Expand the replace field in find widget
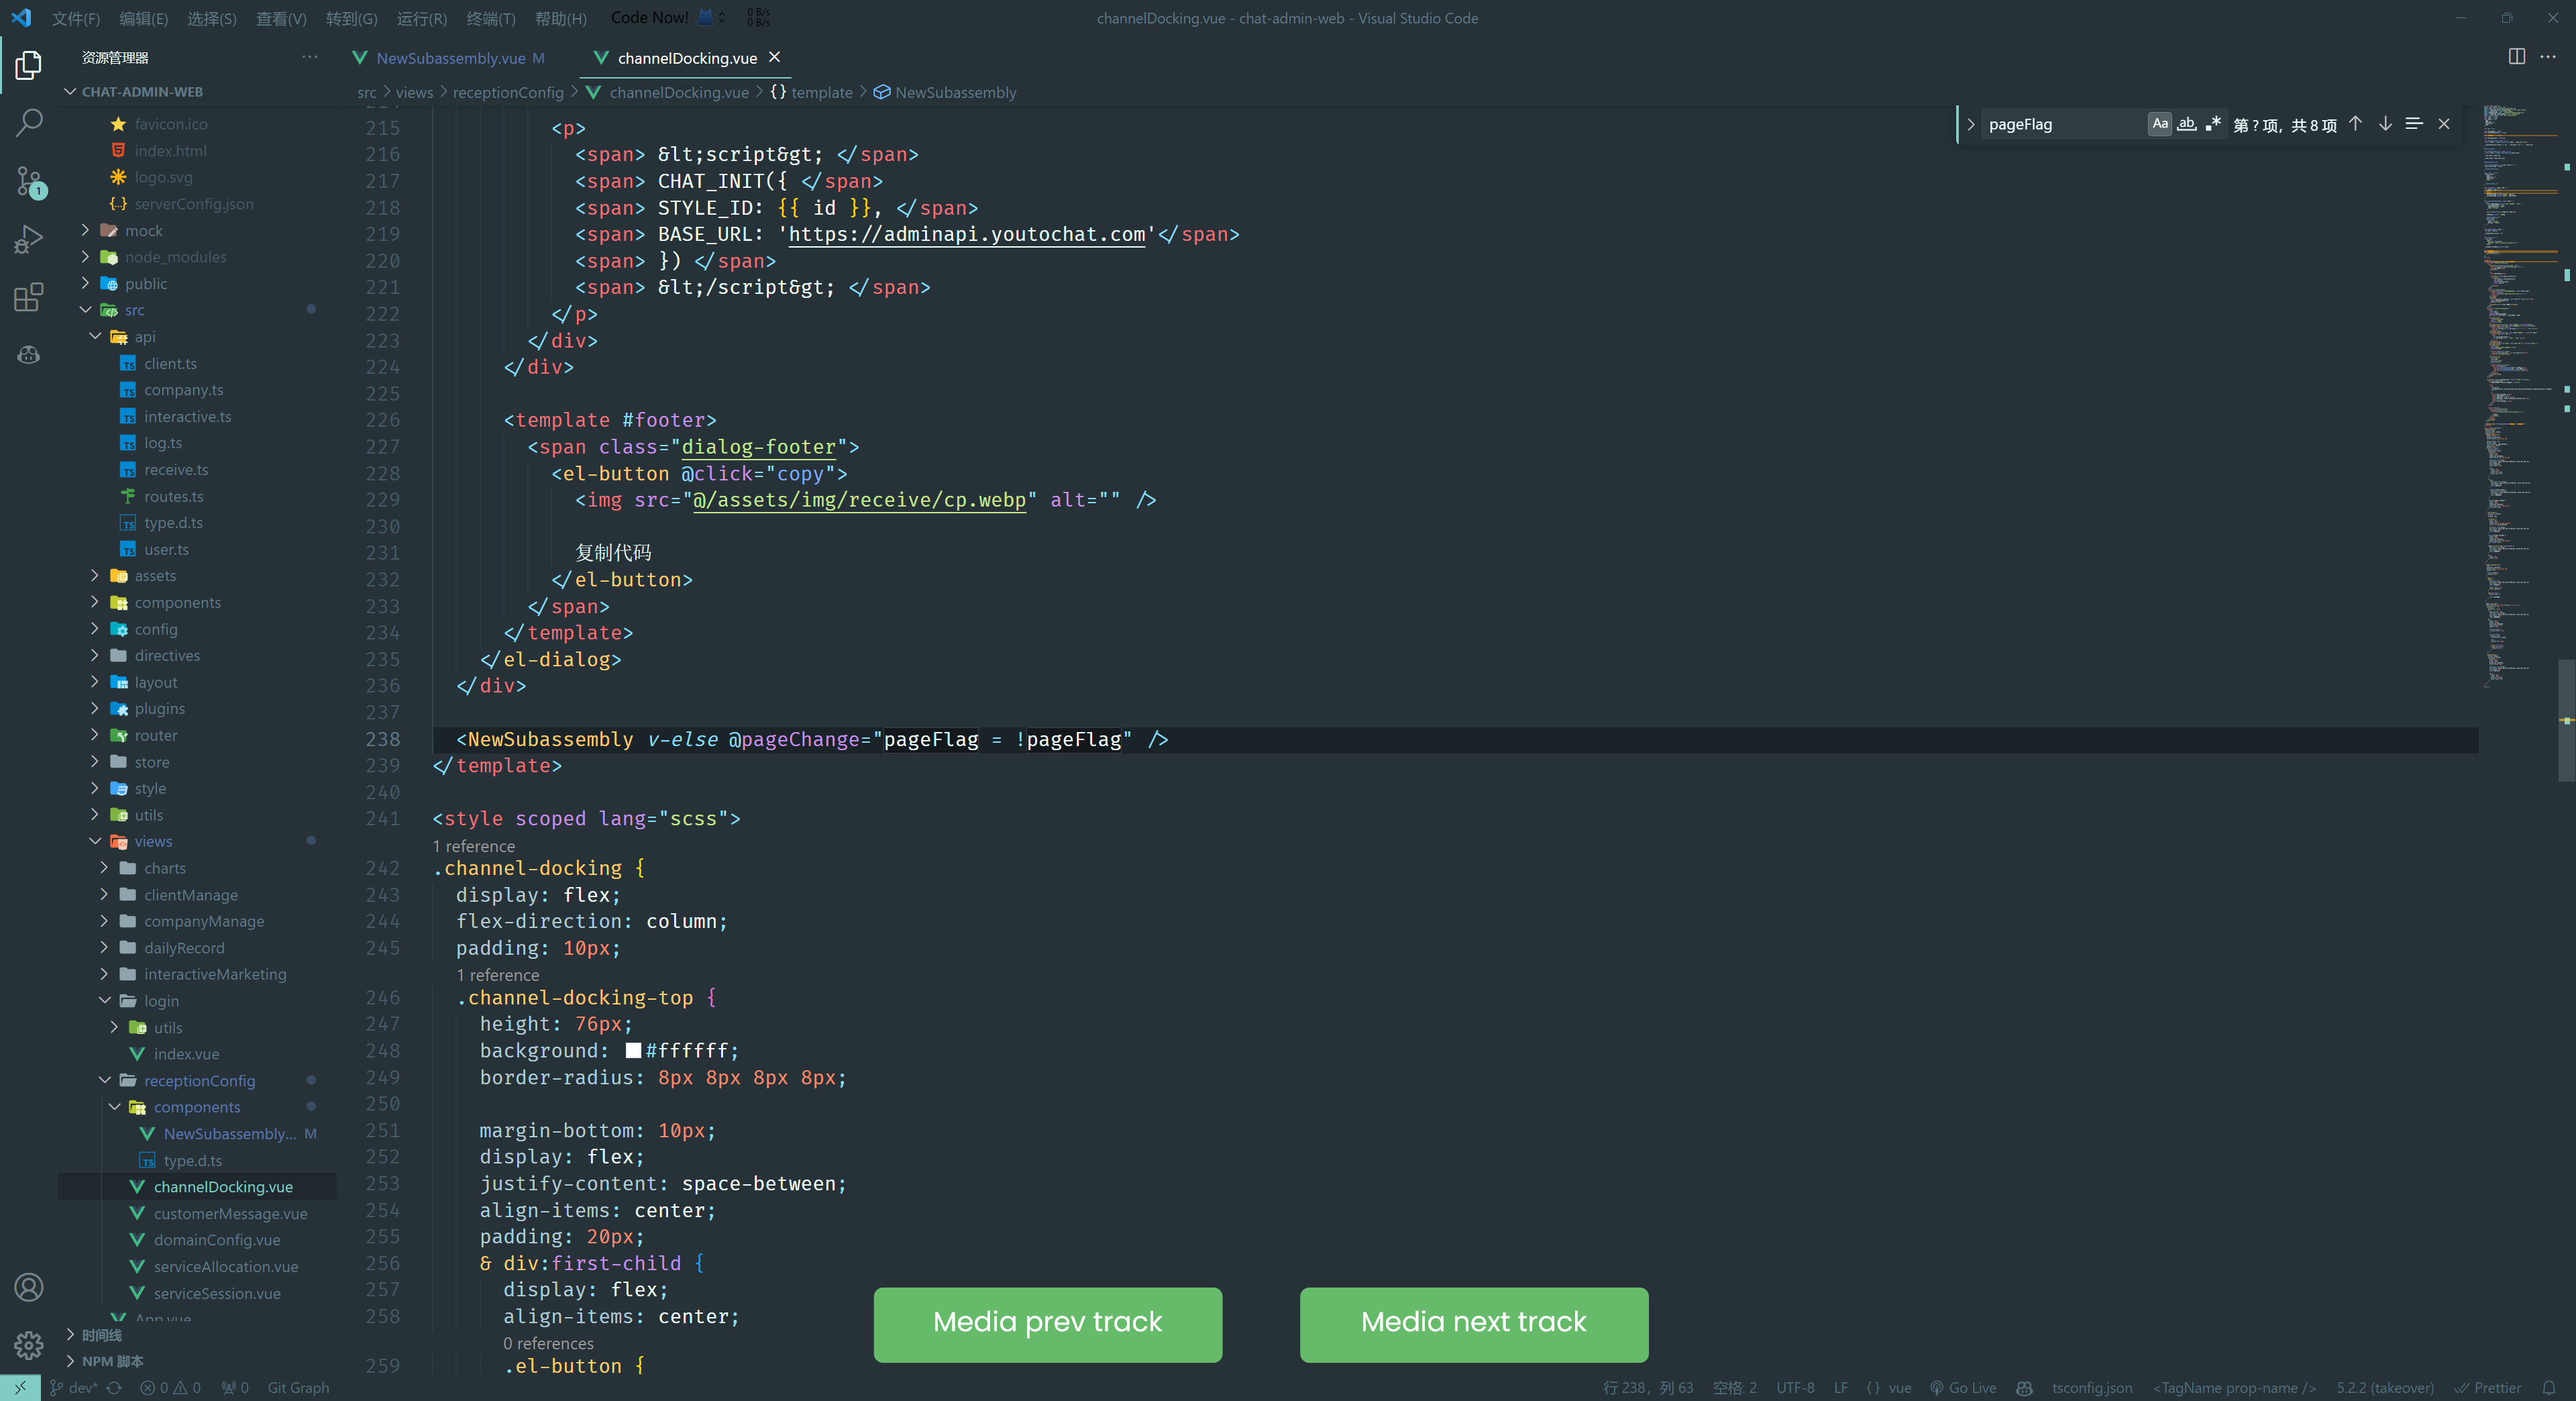This screenshot has width=2576, height=1401. click(1970, 124)
